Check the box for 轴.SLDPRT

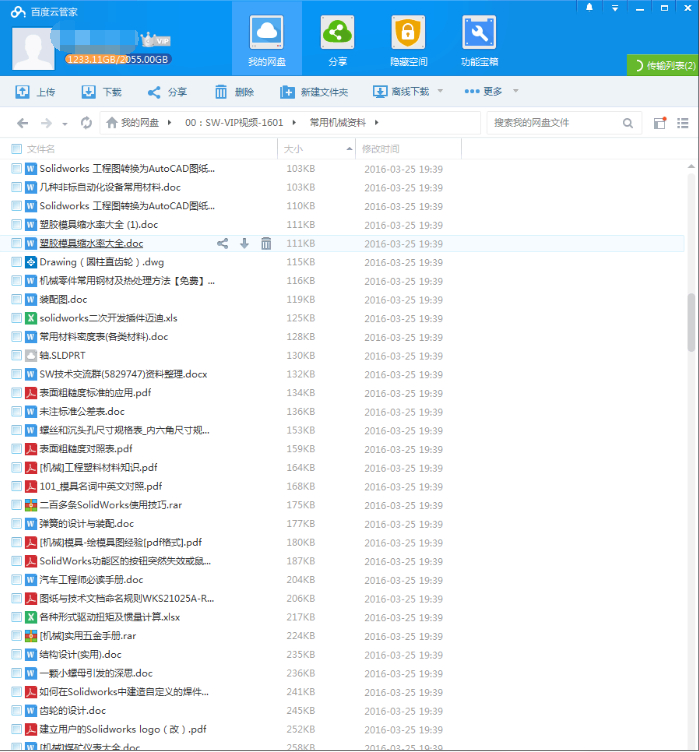[x=16, y=355]
